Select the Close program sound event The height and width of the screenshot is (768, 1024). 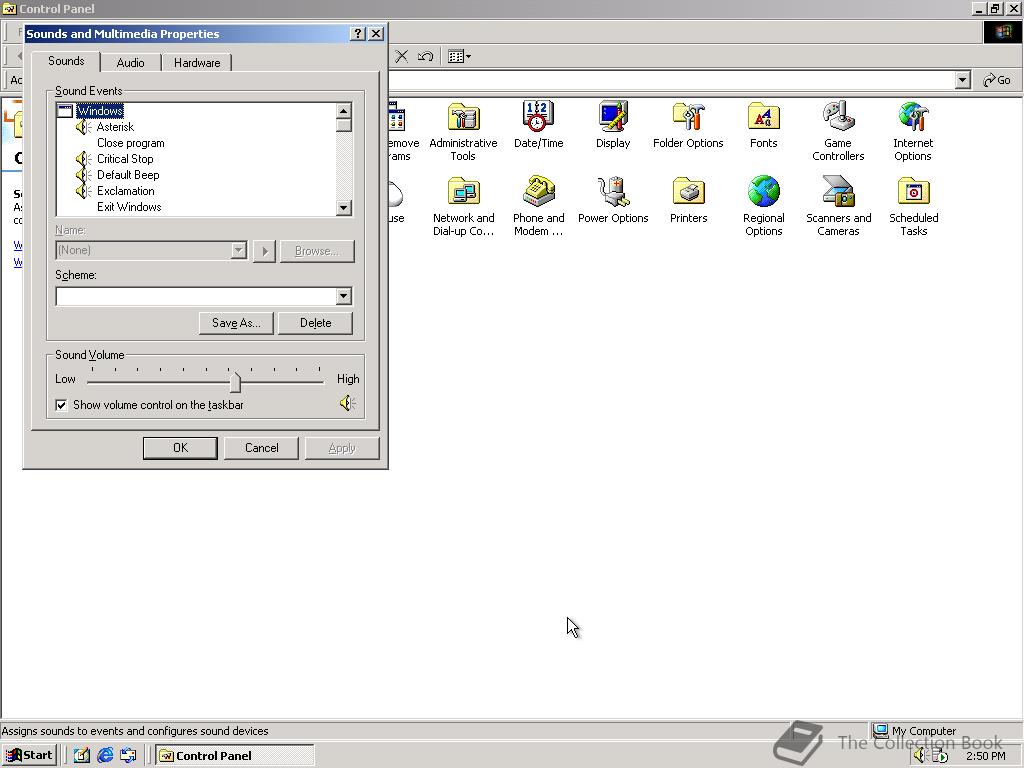click(x=131, y=143)
